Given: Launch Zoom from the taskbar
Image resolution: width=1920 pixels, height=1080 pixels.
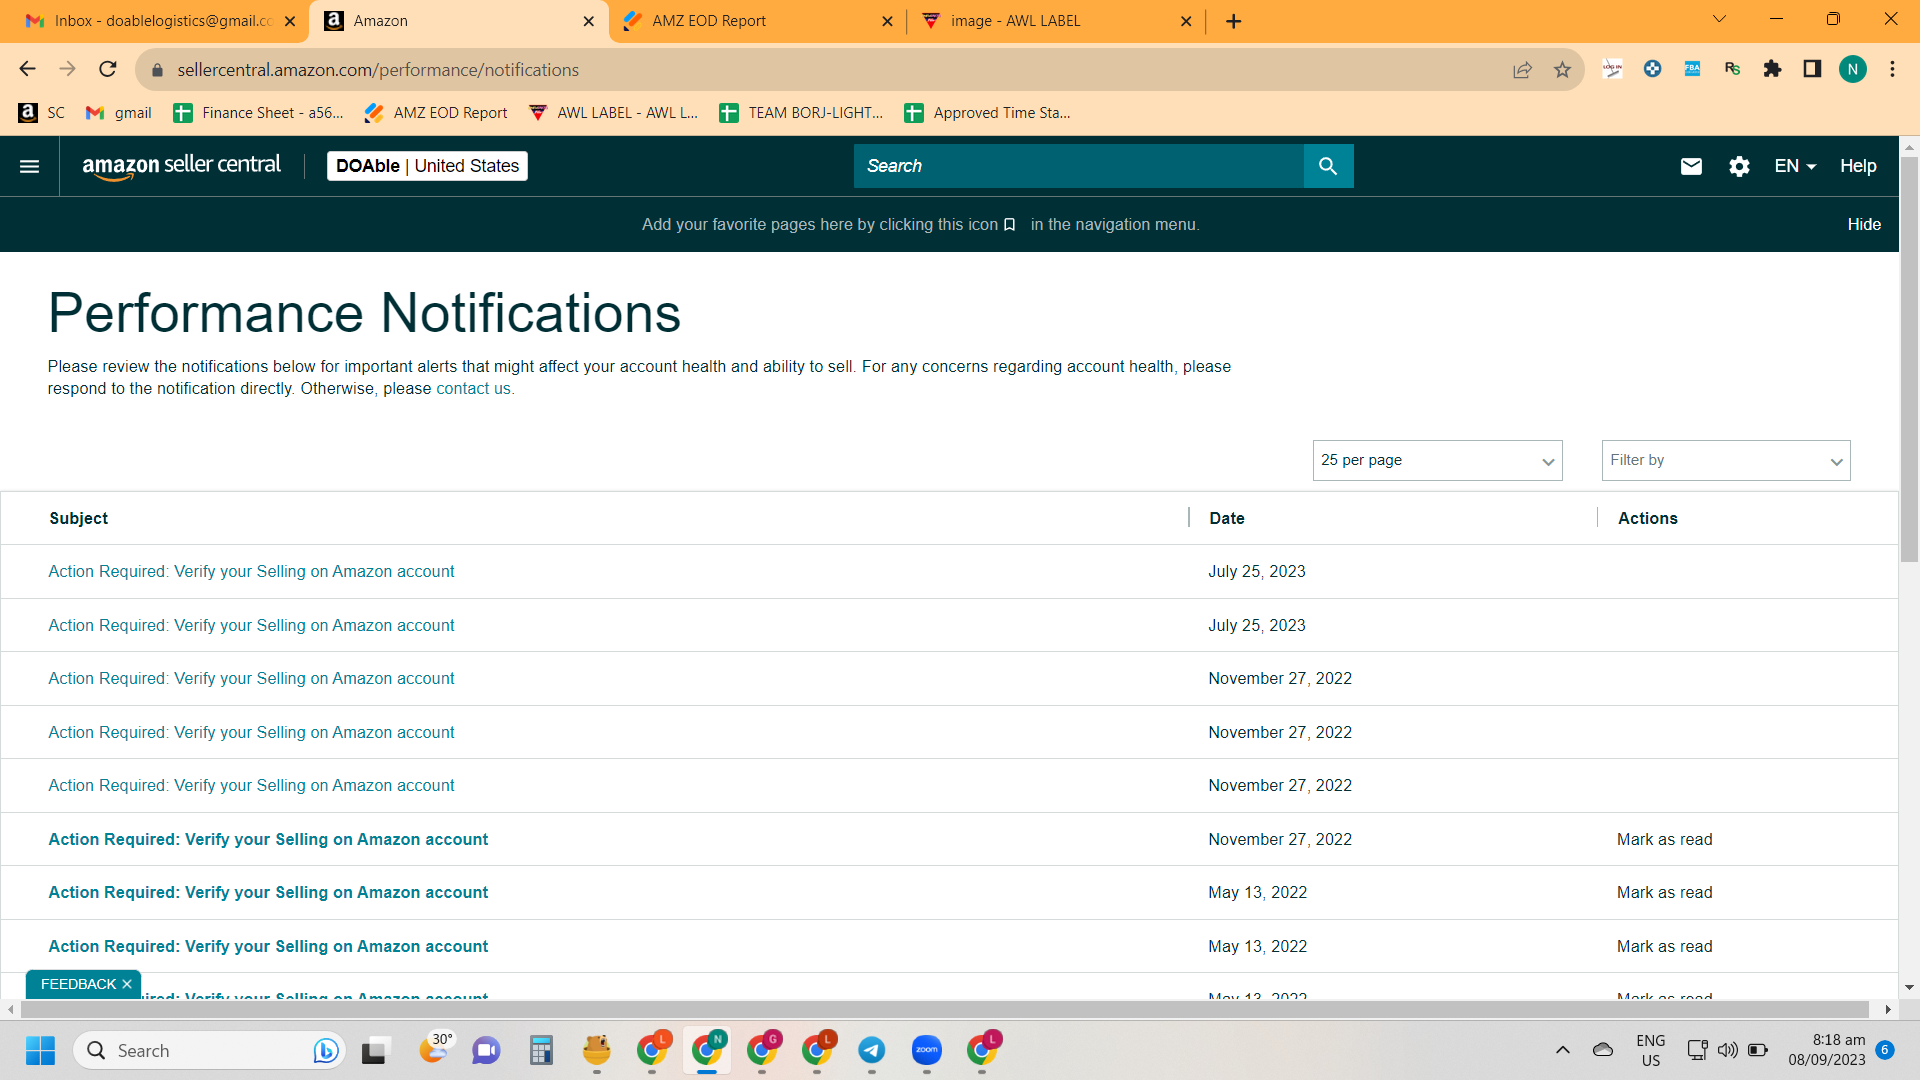Looking at the screenshot, I should click(x=927, y=1050).
